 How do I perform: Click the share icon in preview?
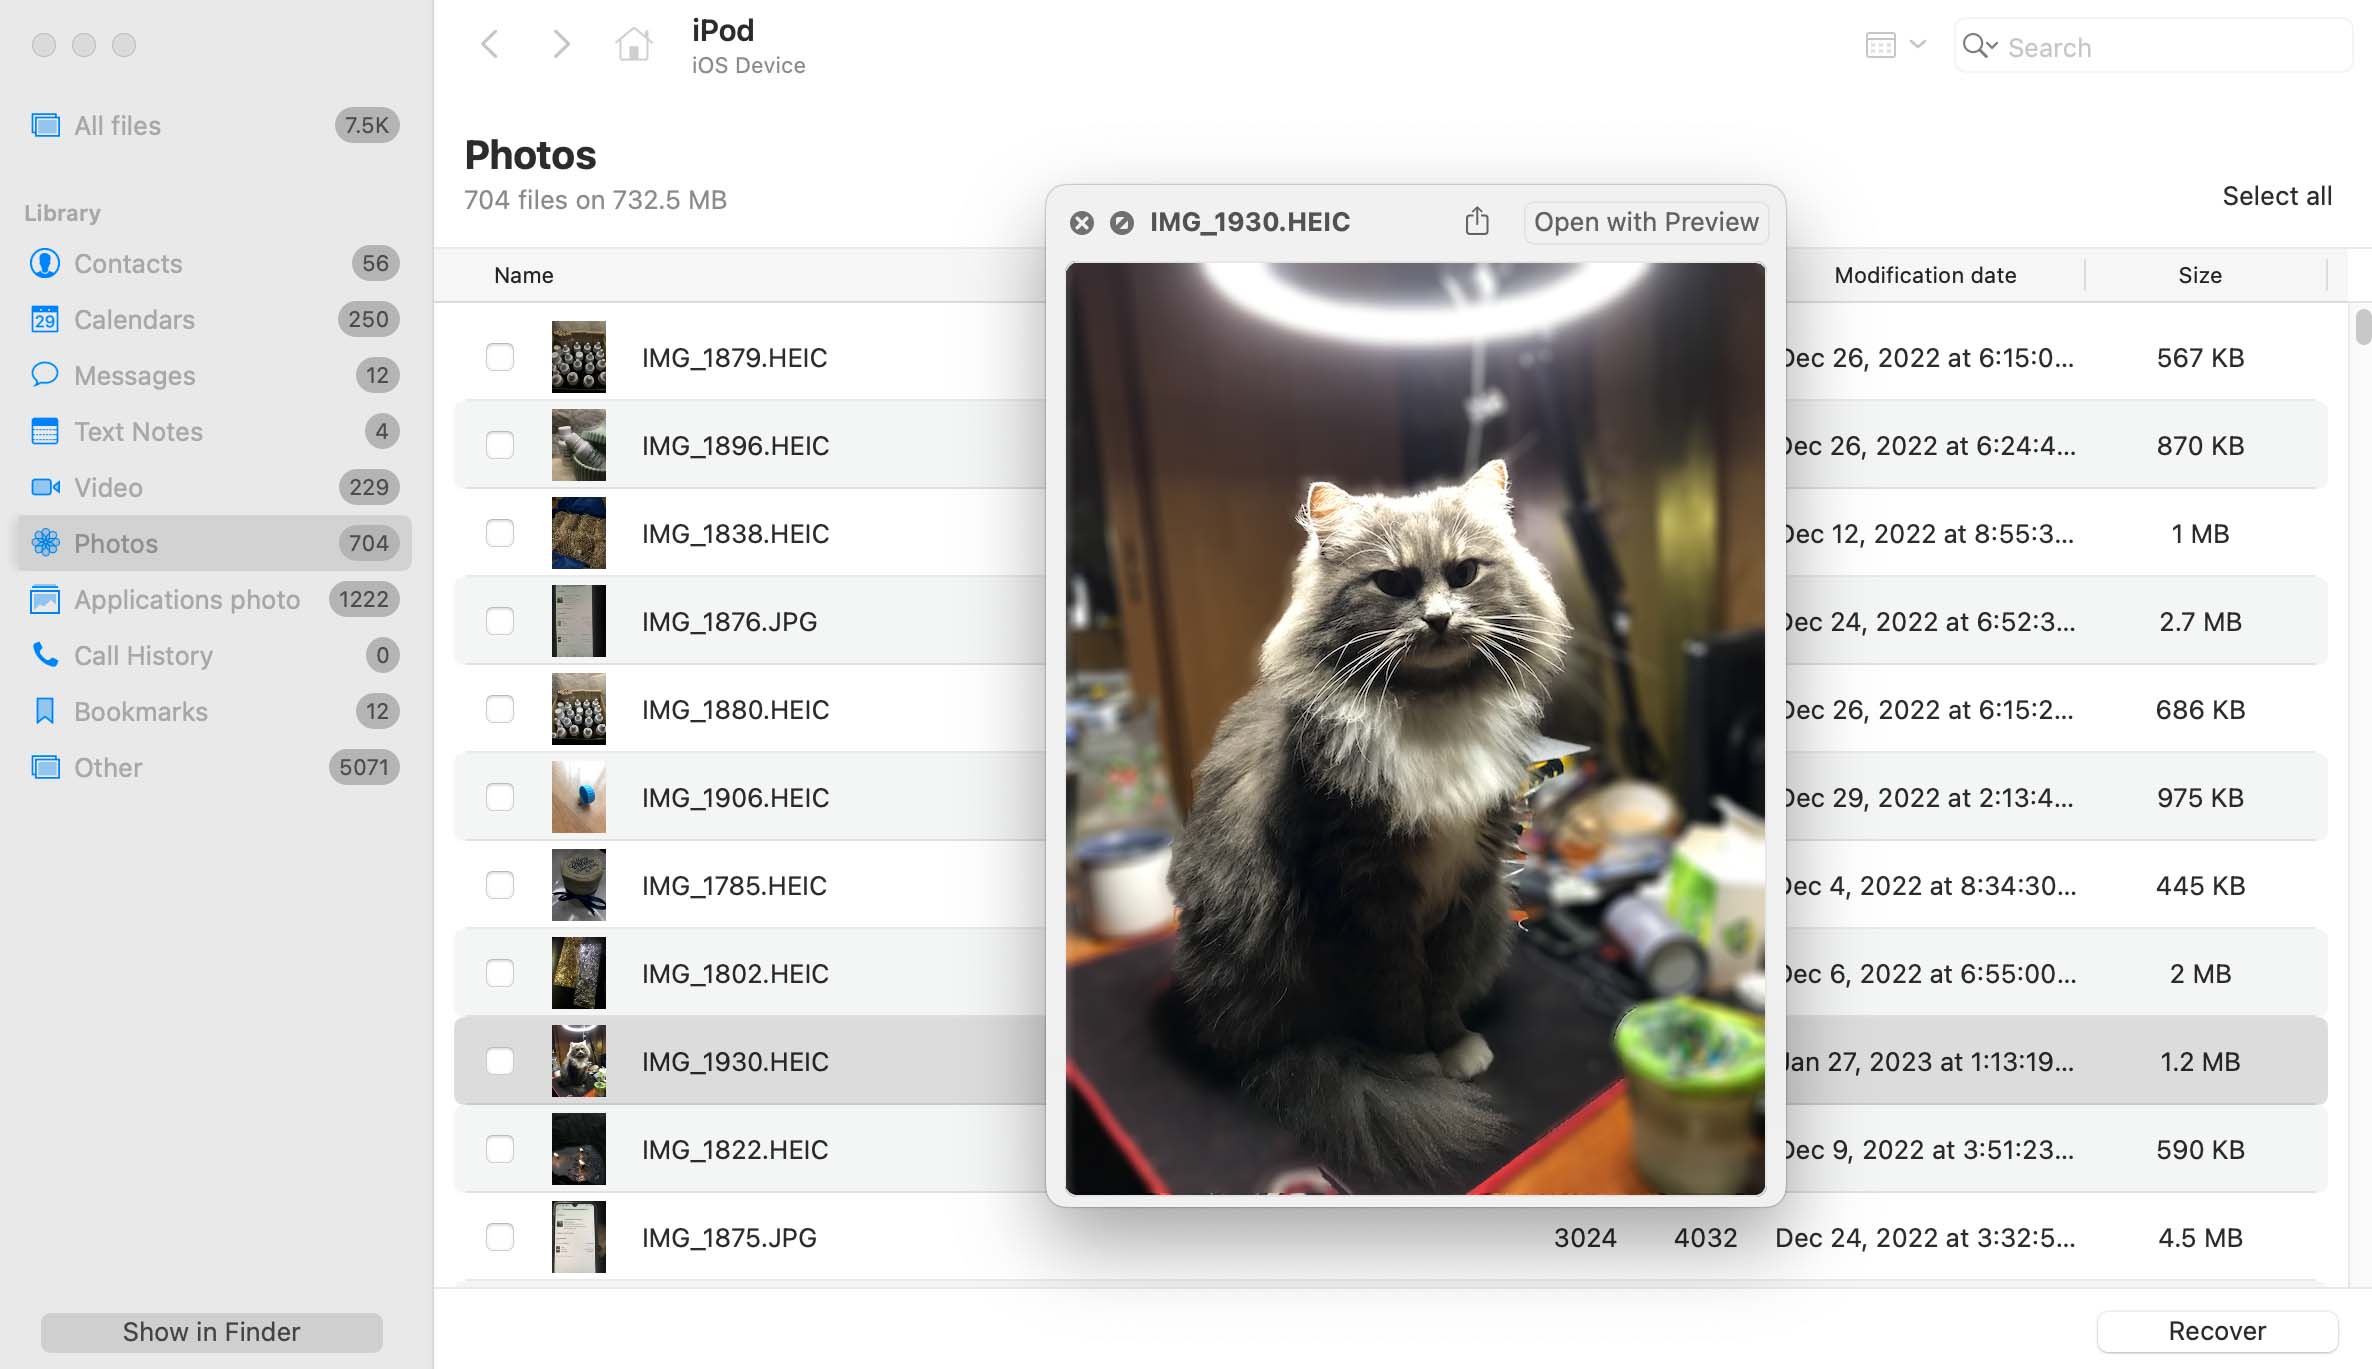(x=1477, y=220)
